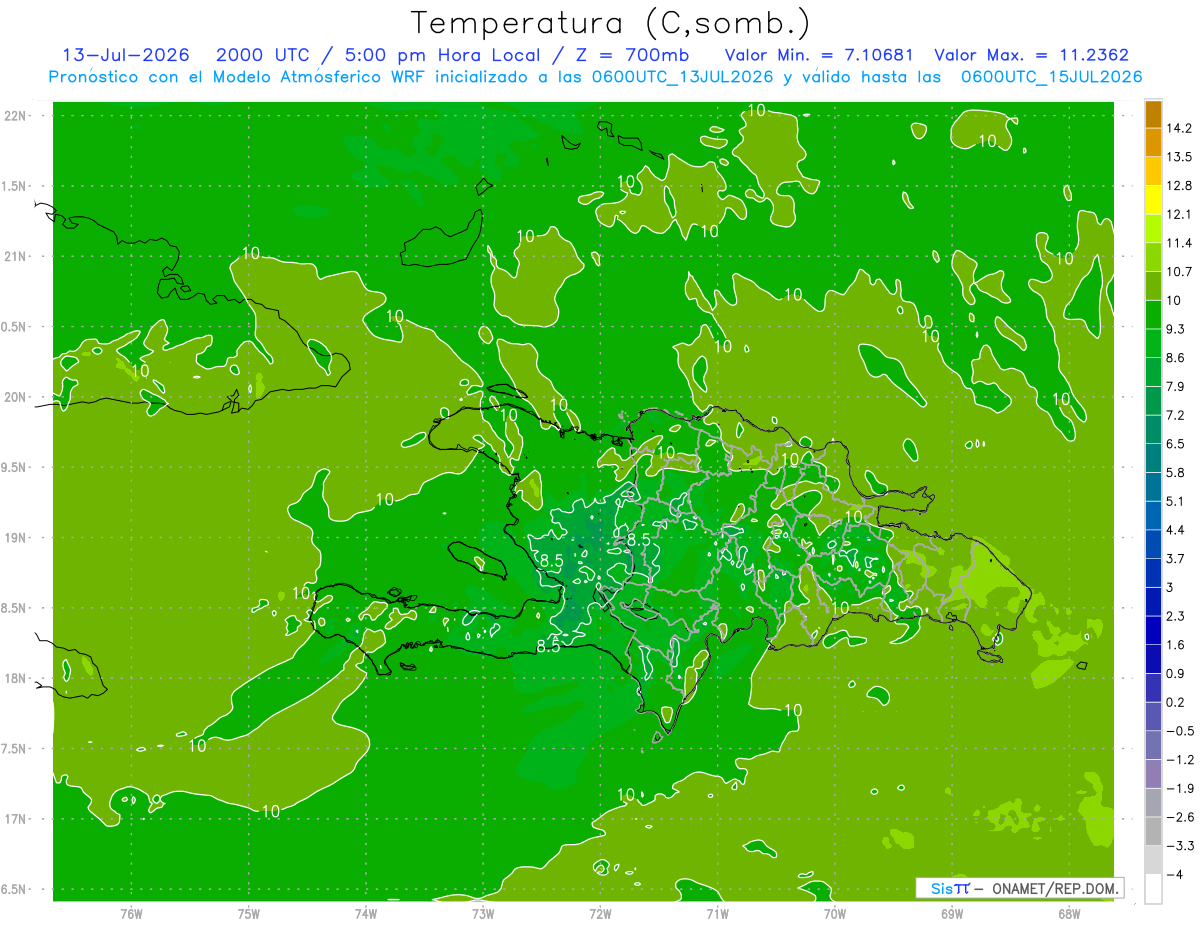The height and width of the screenshot is (927, 1200).
Task: Click the "7.2" legend value
Action: (x=1177, y=415)
